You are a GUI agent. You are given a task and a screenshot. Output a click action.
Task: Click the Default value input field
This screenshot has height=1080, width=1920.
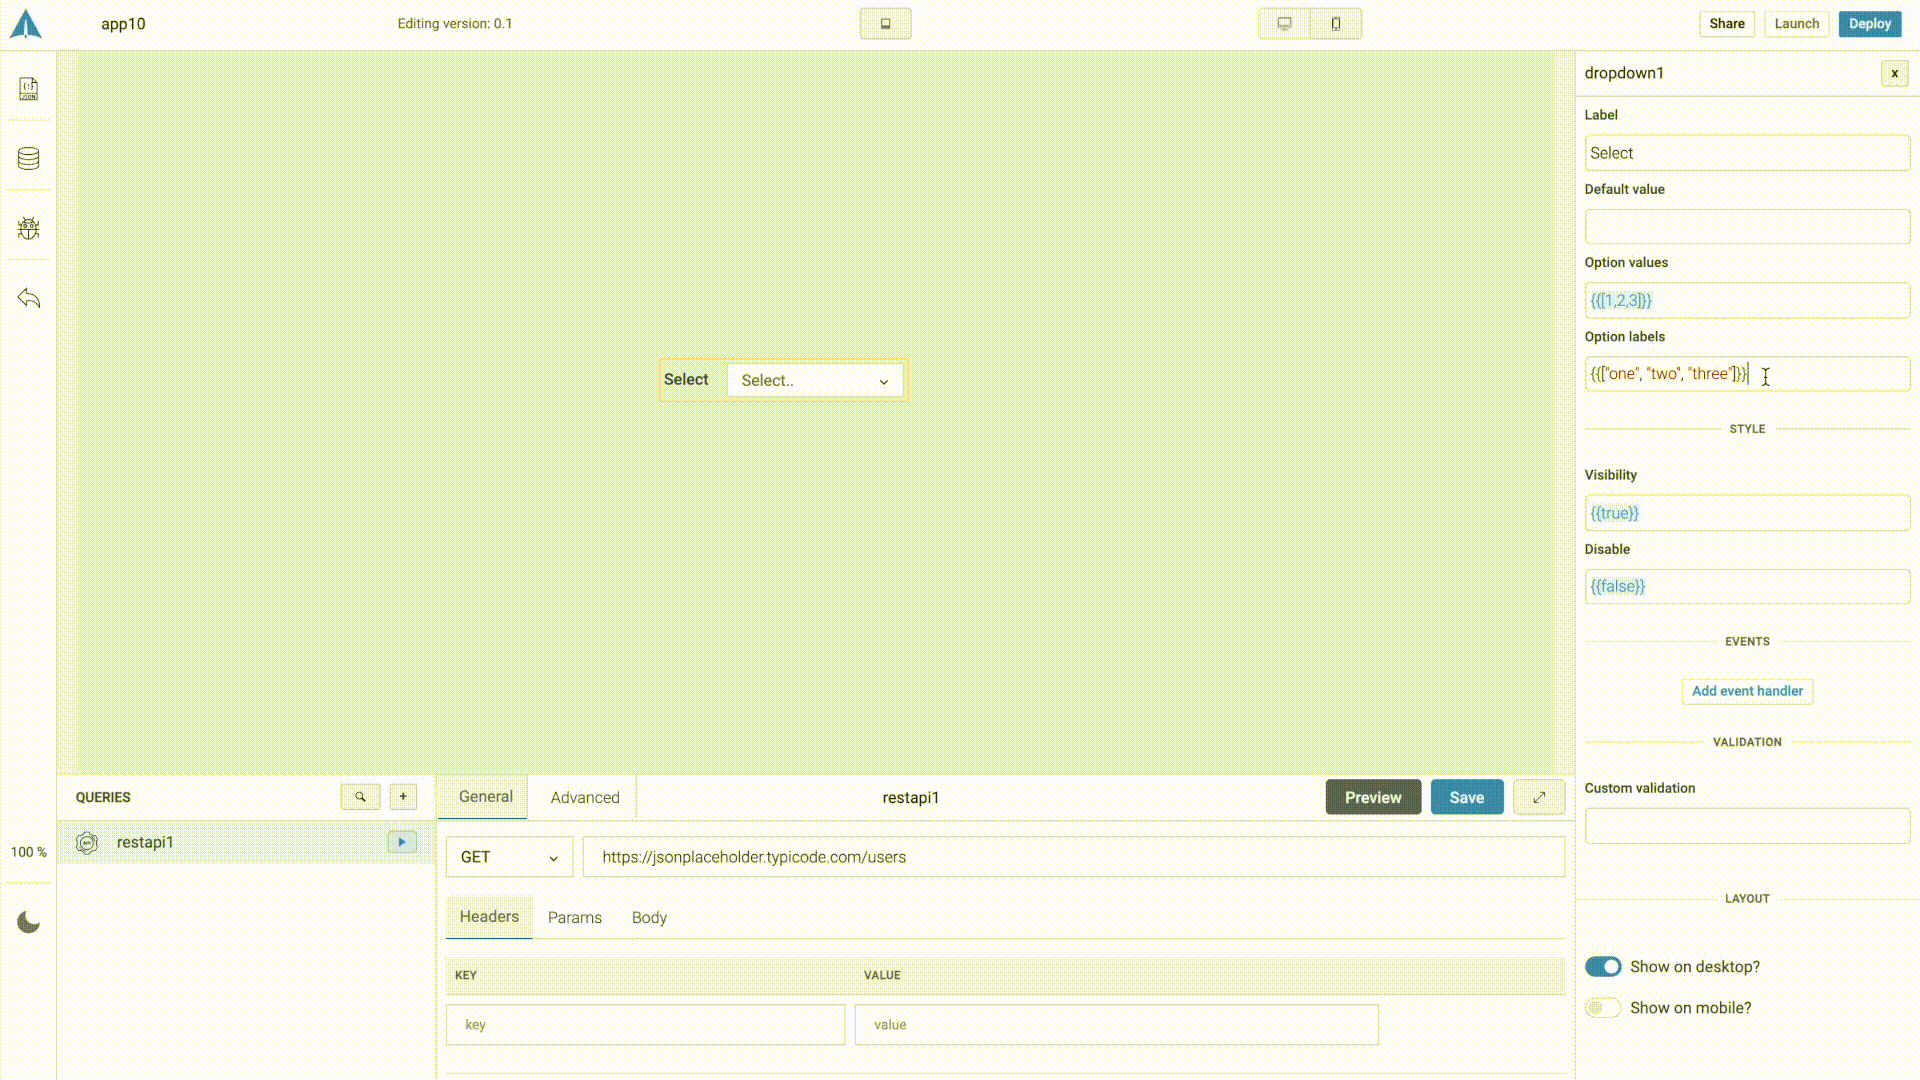pos(1747,227)
